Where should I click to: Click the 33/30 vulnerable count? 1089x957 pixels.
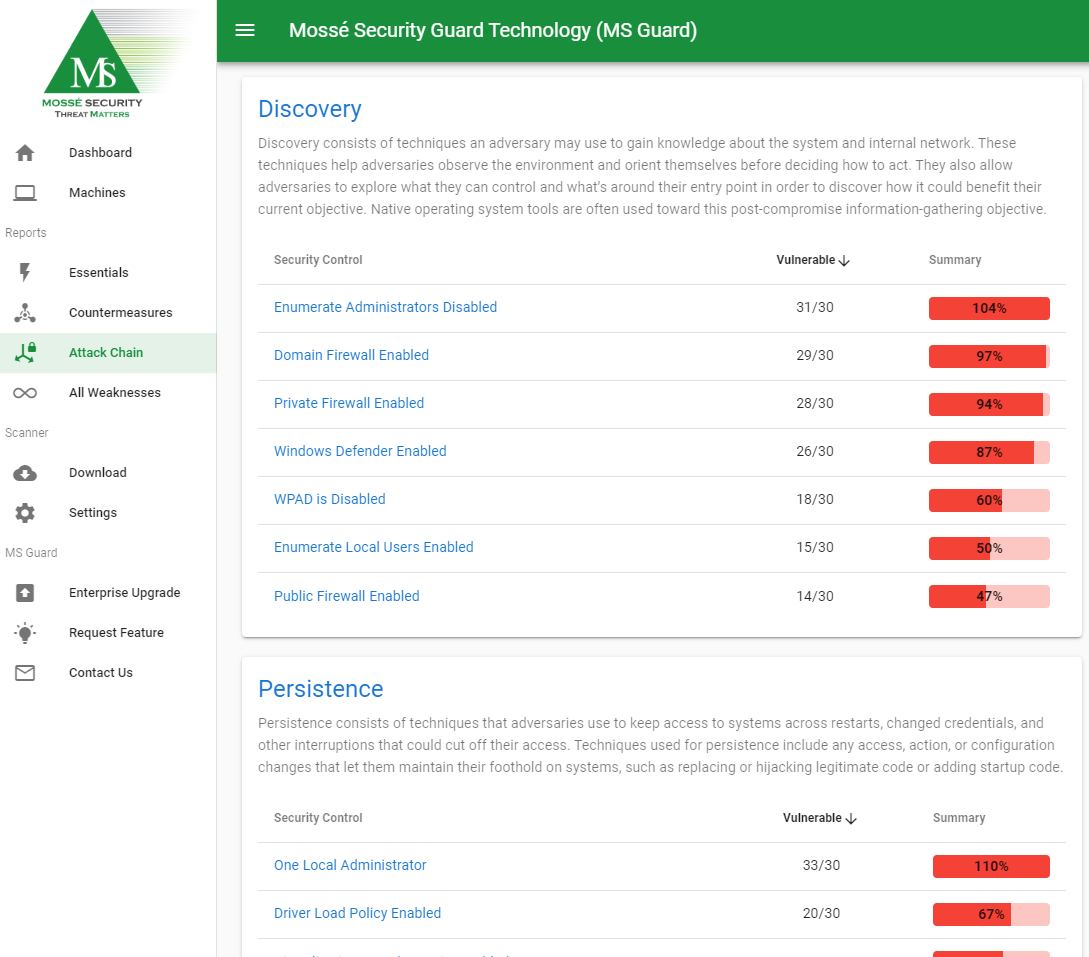point(821,865)
